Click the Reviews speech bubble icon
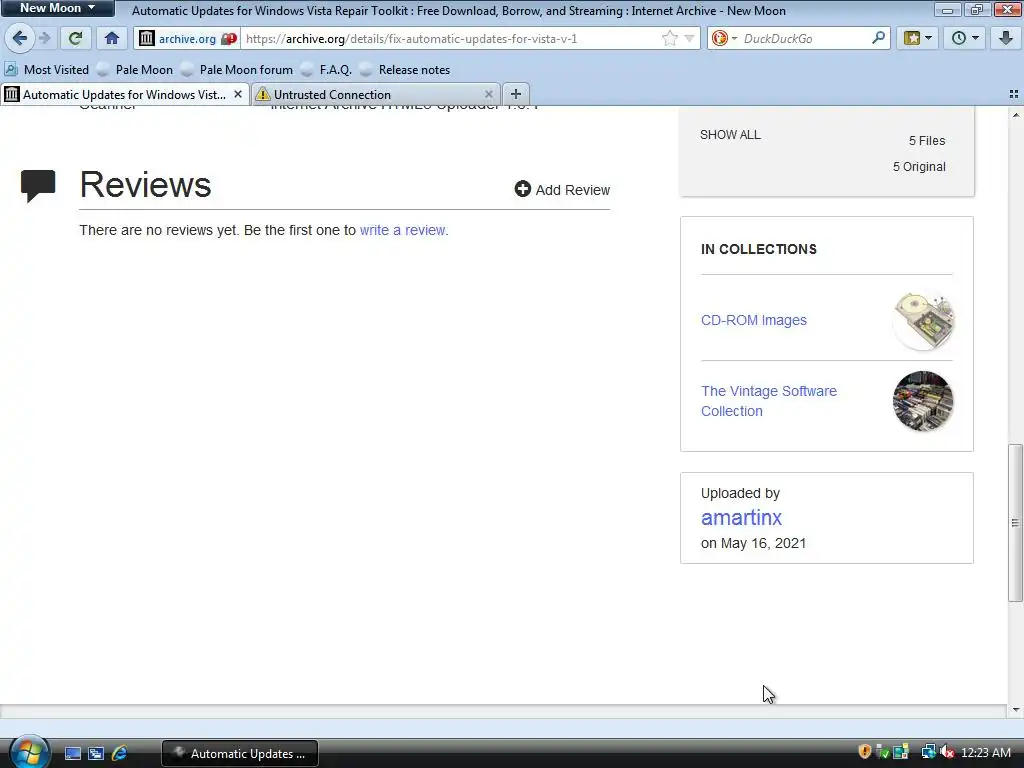This screenshot has width=1024, height=768. [x=38, y=186]
